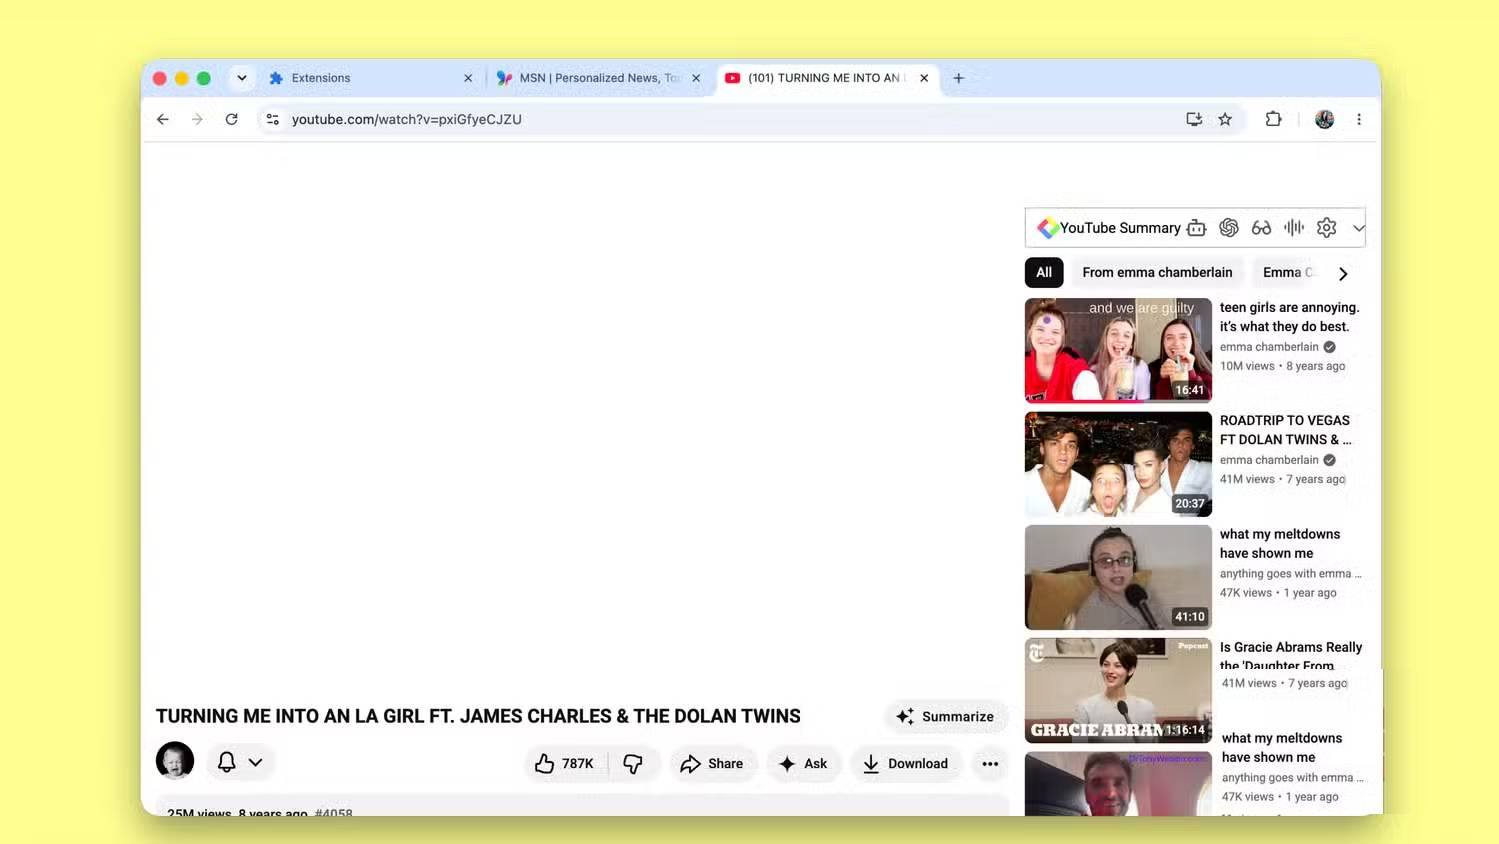Open teen girls are annoying thumbnail

coord(1118,350)
